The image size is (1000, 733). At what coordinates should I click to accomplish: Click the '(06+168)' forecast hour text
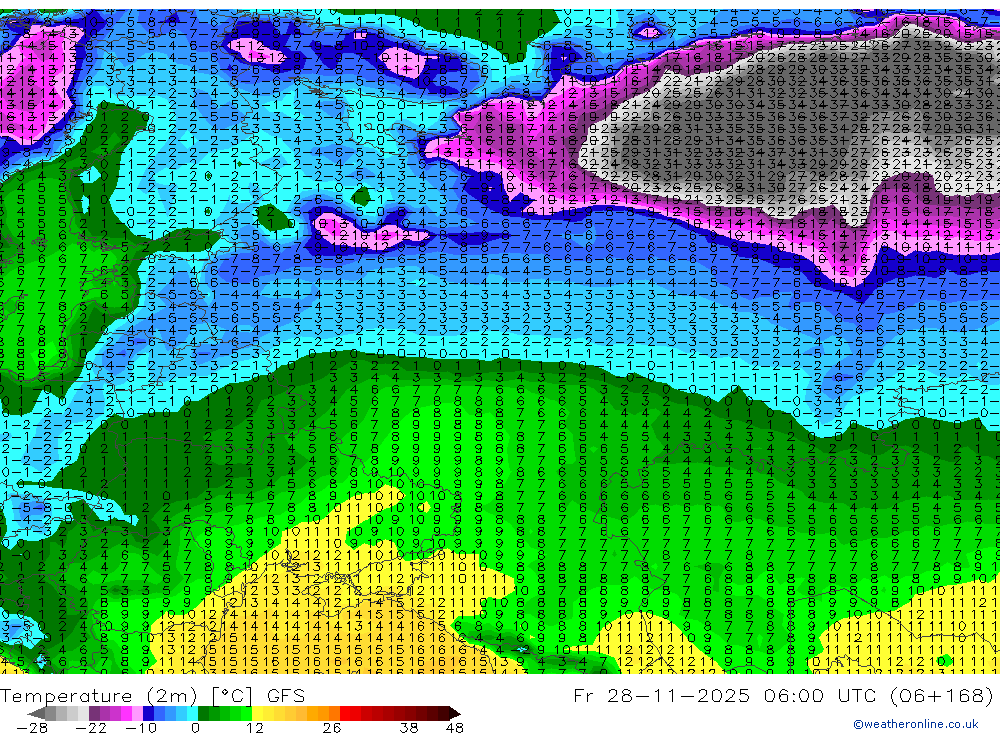(942, 695)
